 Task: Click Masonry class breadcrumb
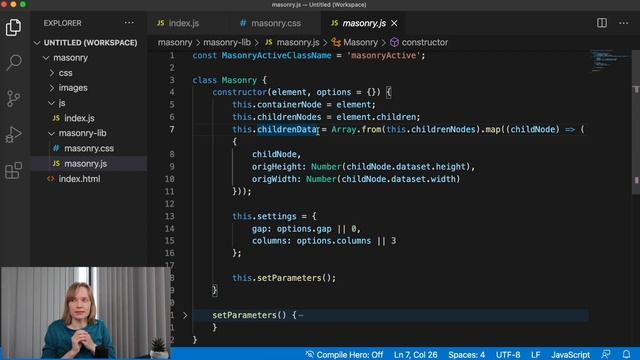(360, 42)
